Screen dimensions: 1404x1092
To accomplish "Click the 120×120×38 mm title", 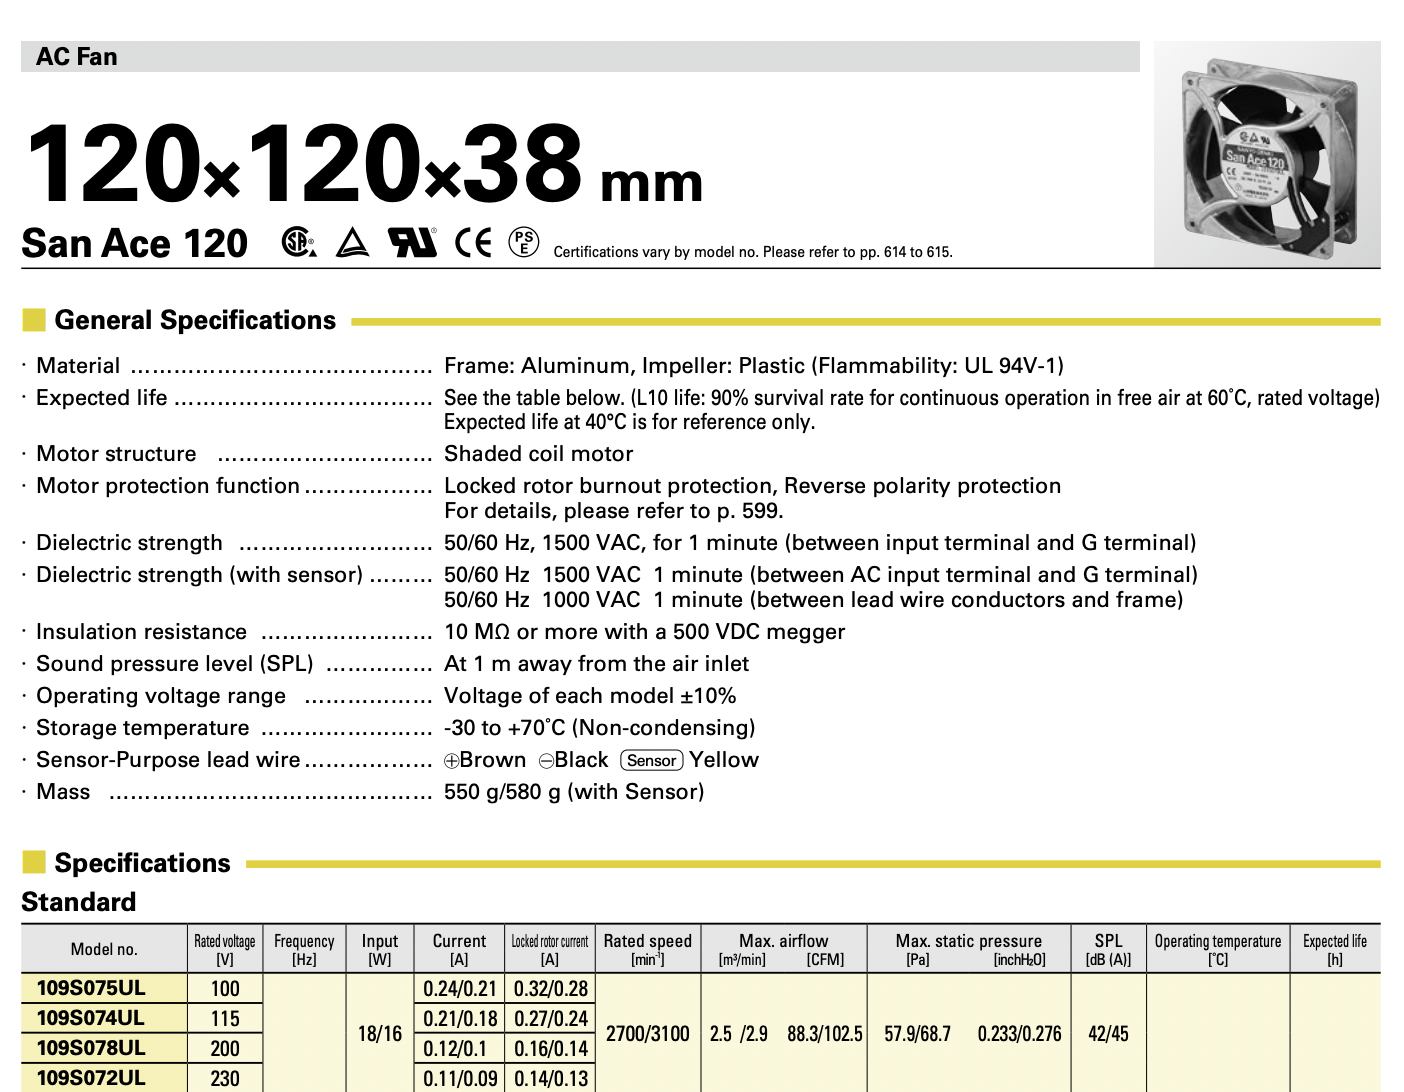I will click(x=364, y=162).
